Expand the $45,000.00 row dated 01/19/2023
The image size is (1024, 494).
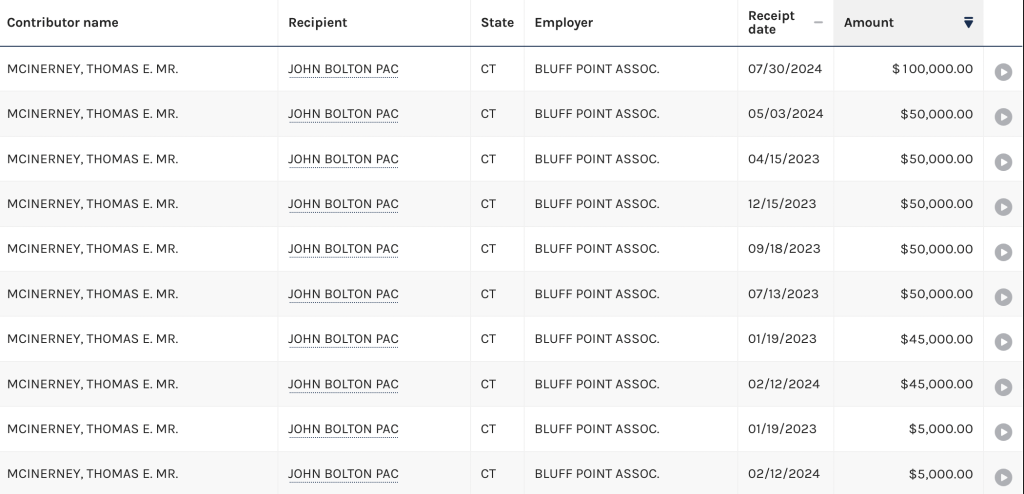point(1003,342)
